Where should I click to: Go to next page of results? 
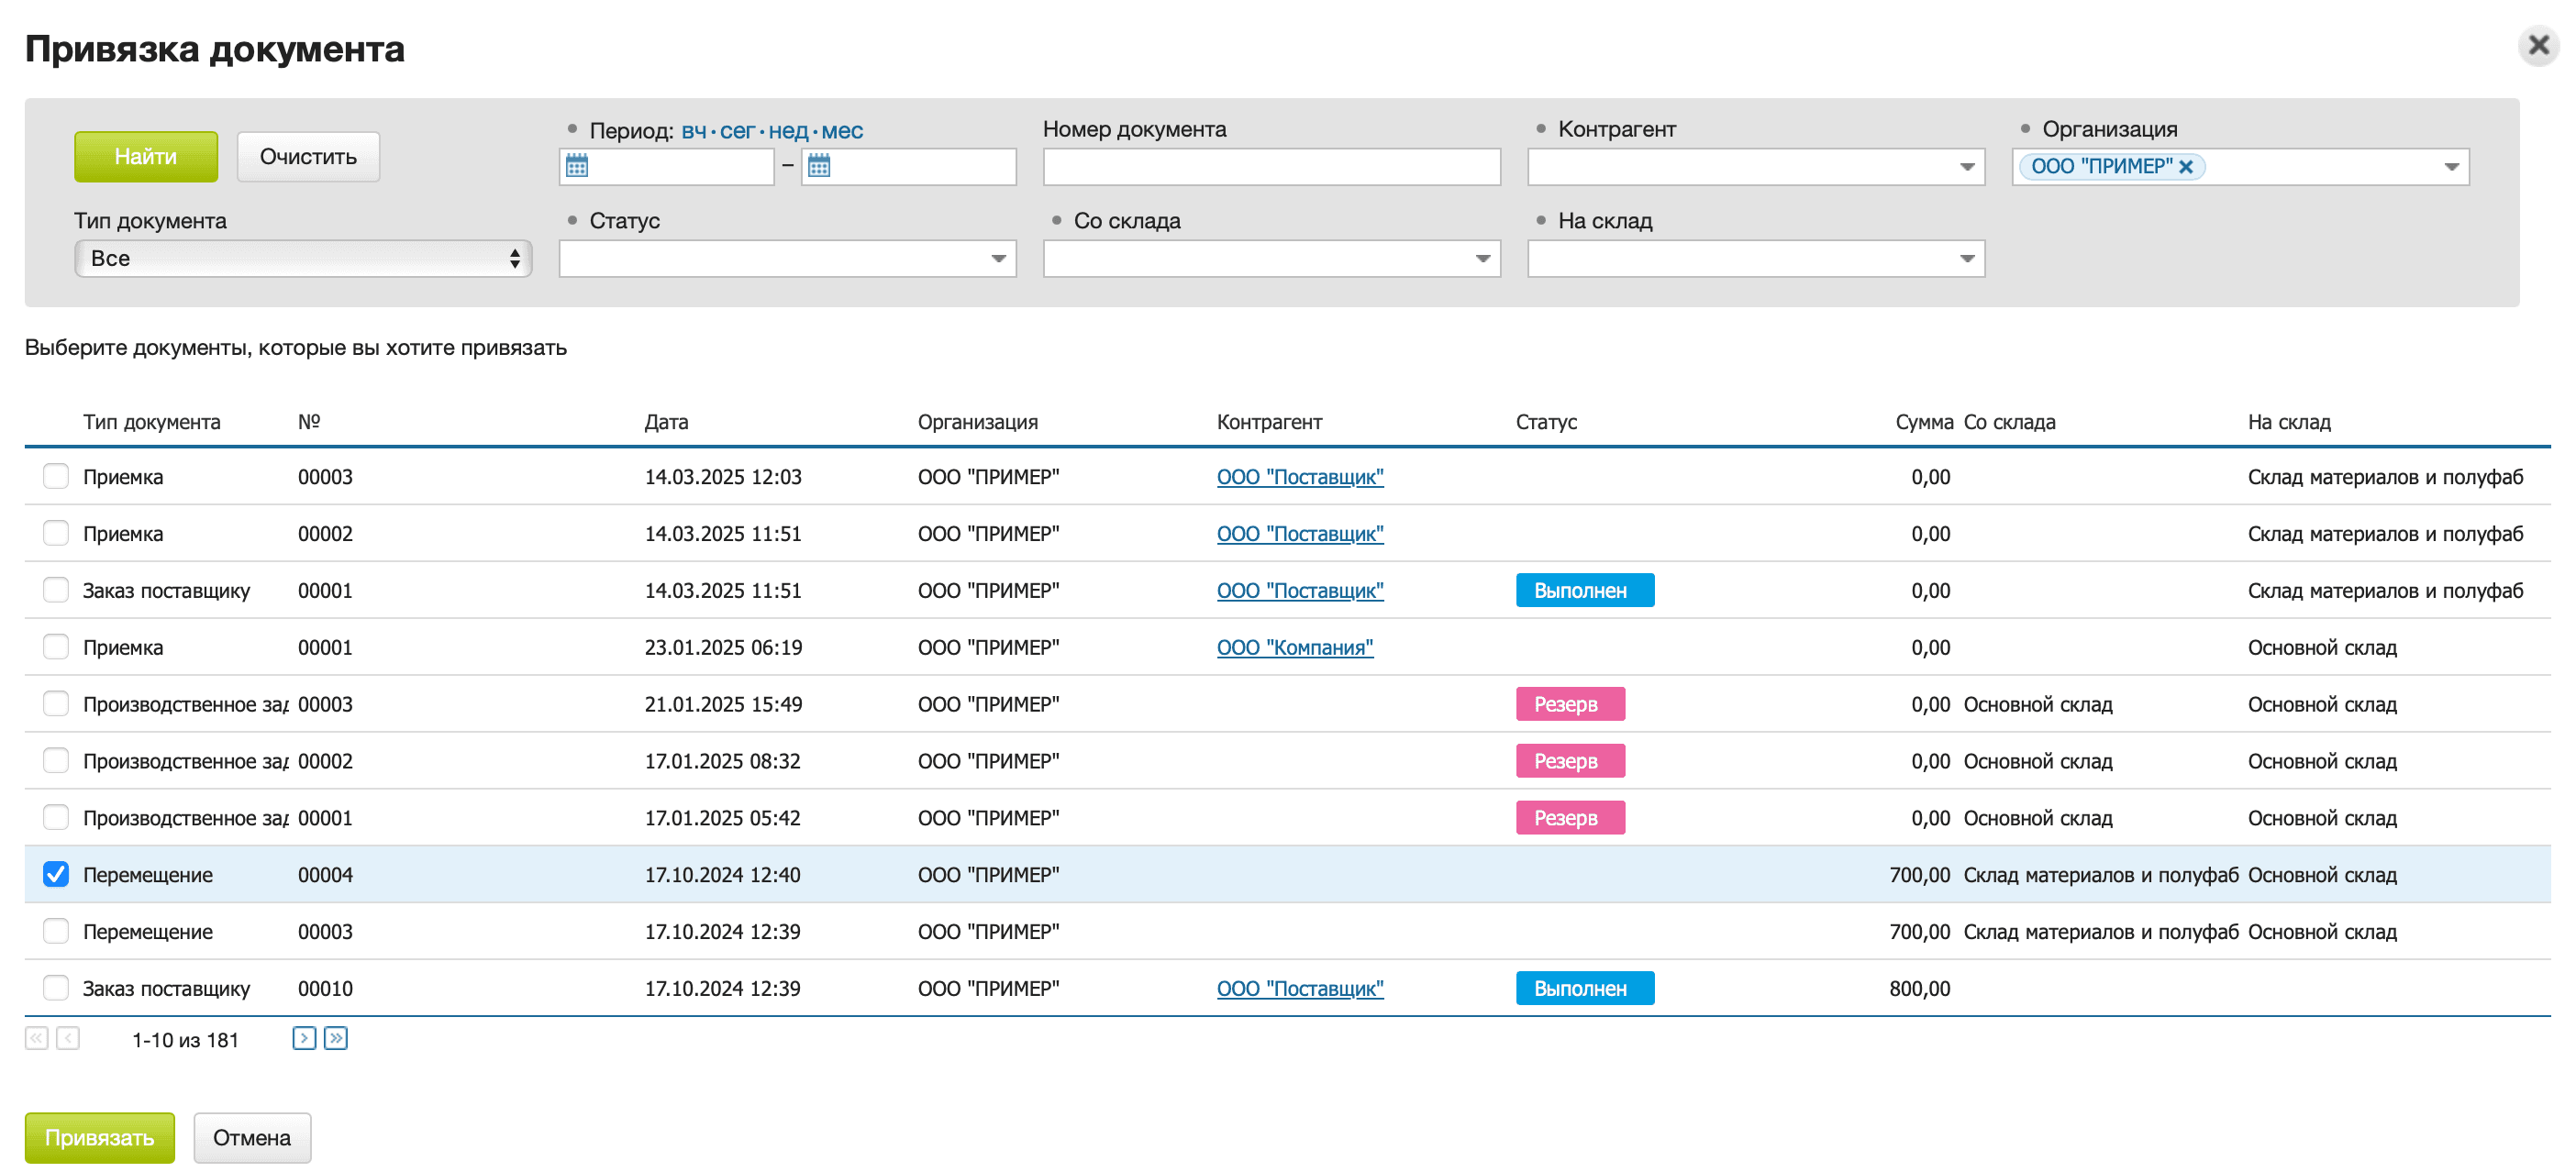click(304, 1038)
